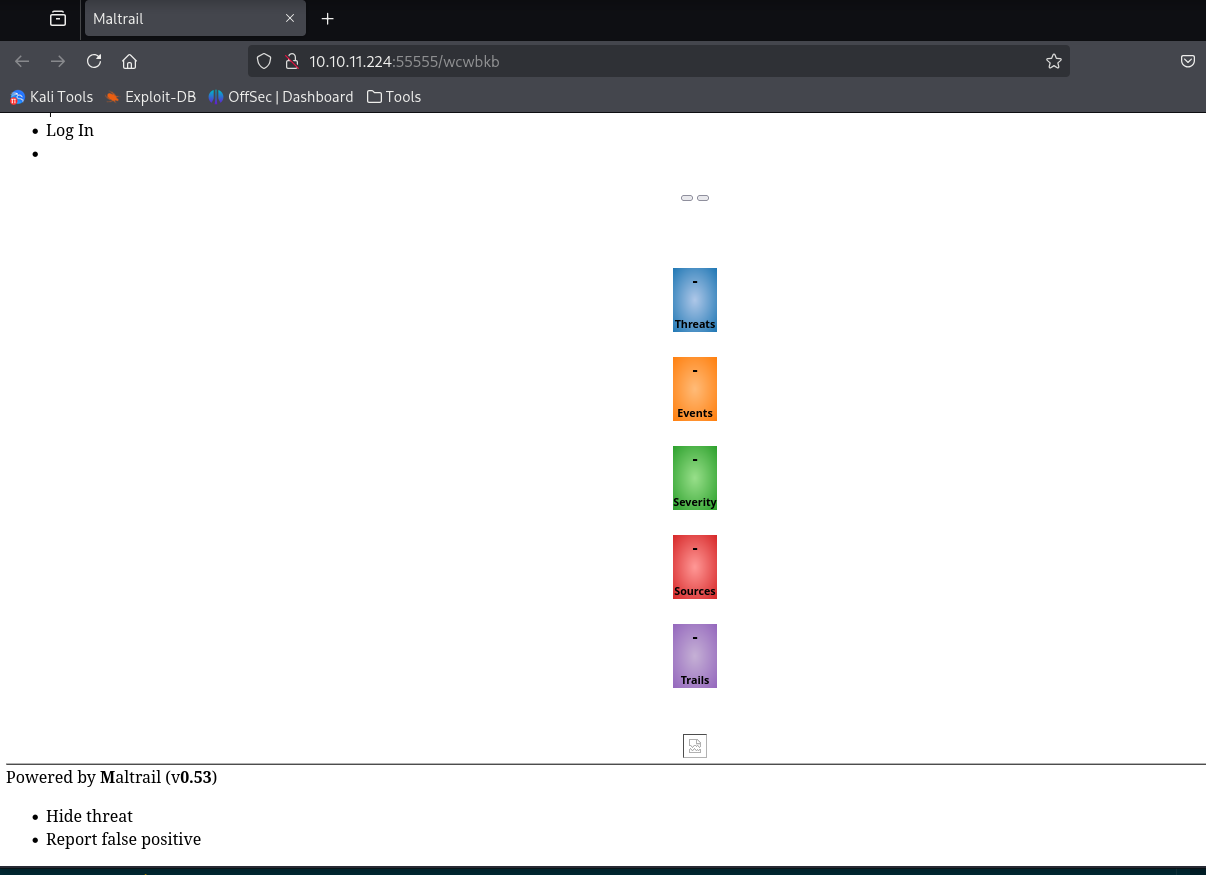The image size is (1206, 875).
Task: Click the broken image placeholder icon
Action: 694,746
